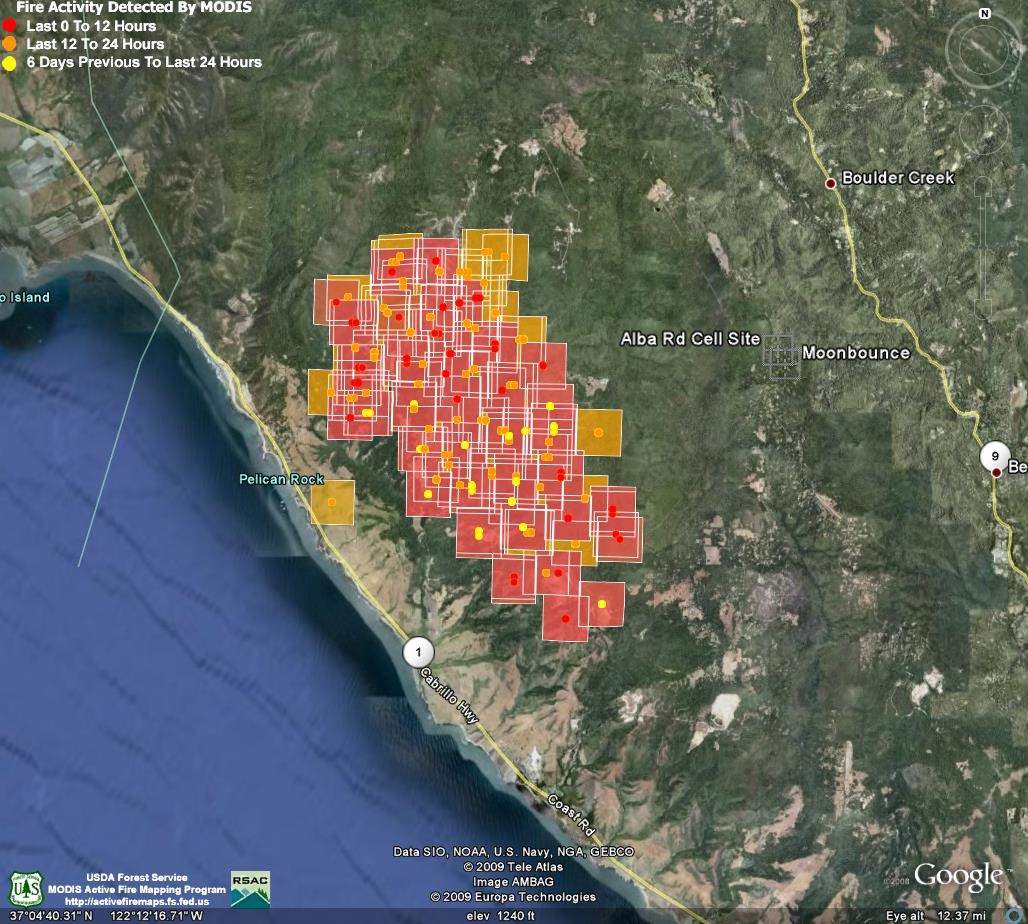Click the USDA Forest Service shield logo
1028x924 pixels.
[x=25, y=888]
